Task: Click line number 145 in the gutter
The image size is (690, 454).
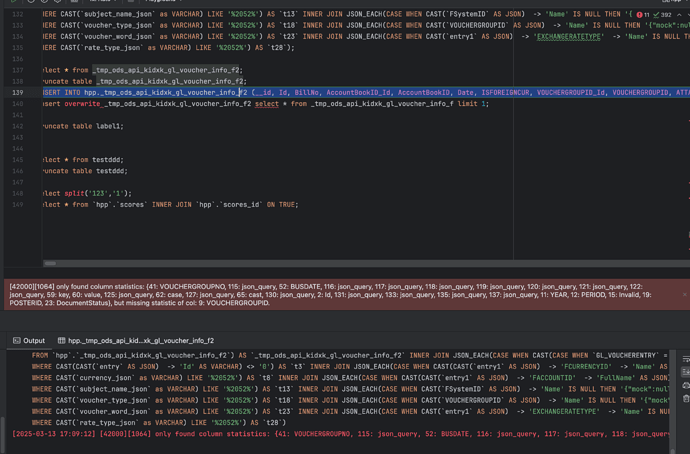Action: pyautogui.click(x=18, y=160)
